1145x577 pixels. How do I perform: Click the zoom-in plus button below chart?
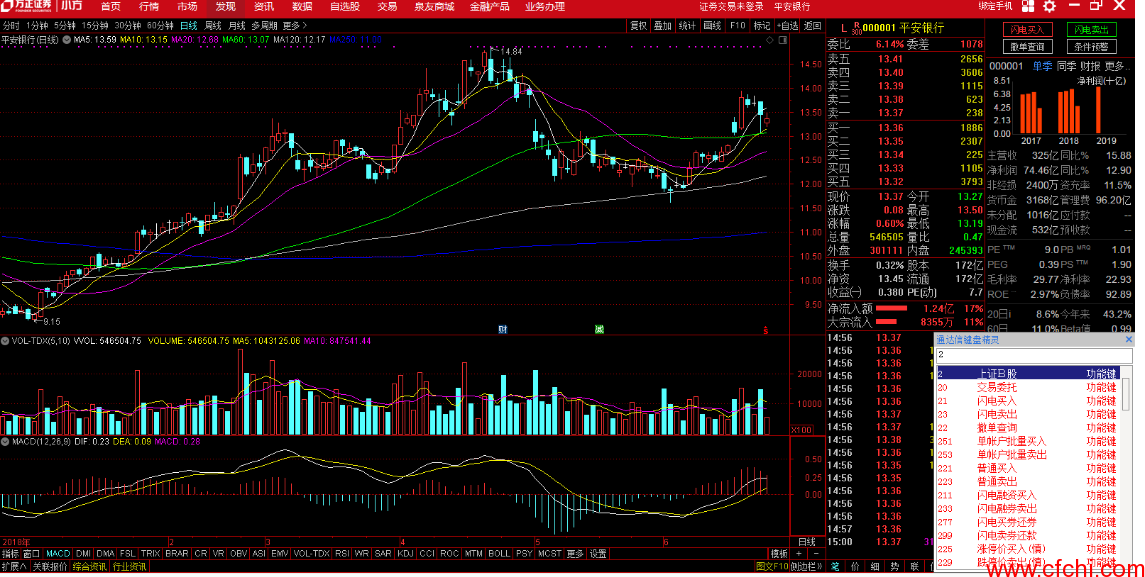(x=798, y=554)
